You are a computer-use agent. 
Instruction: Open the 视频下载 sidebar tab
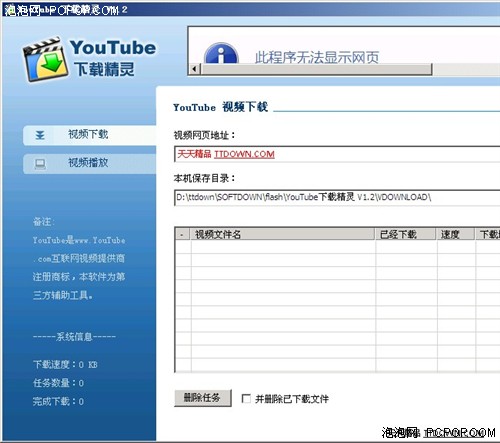pyautogui.click(x=89, y=135)
